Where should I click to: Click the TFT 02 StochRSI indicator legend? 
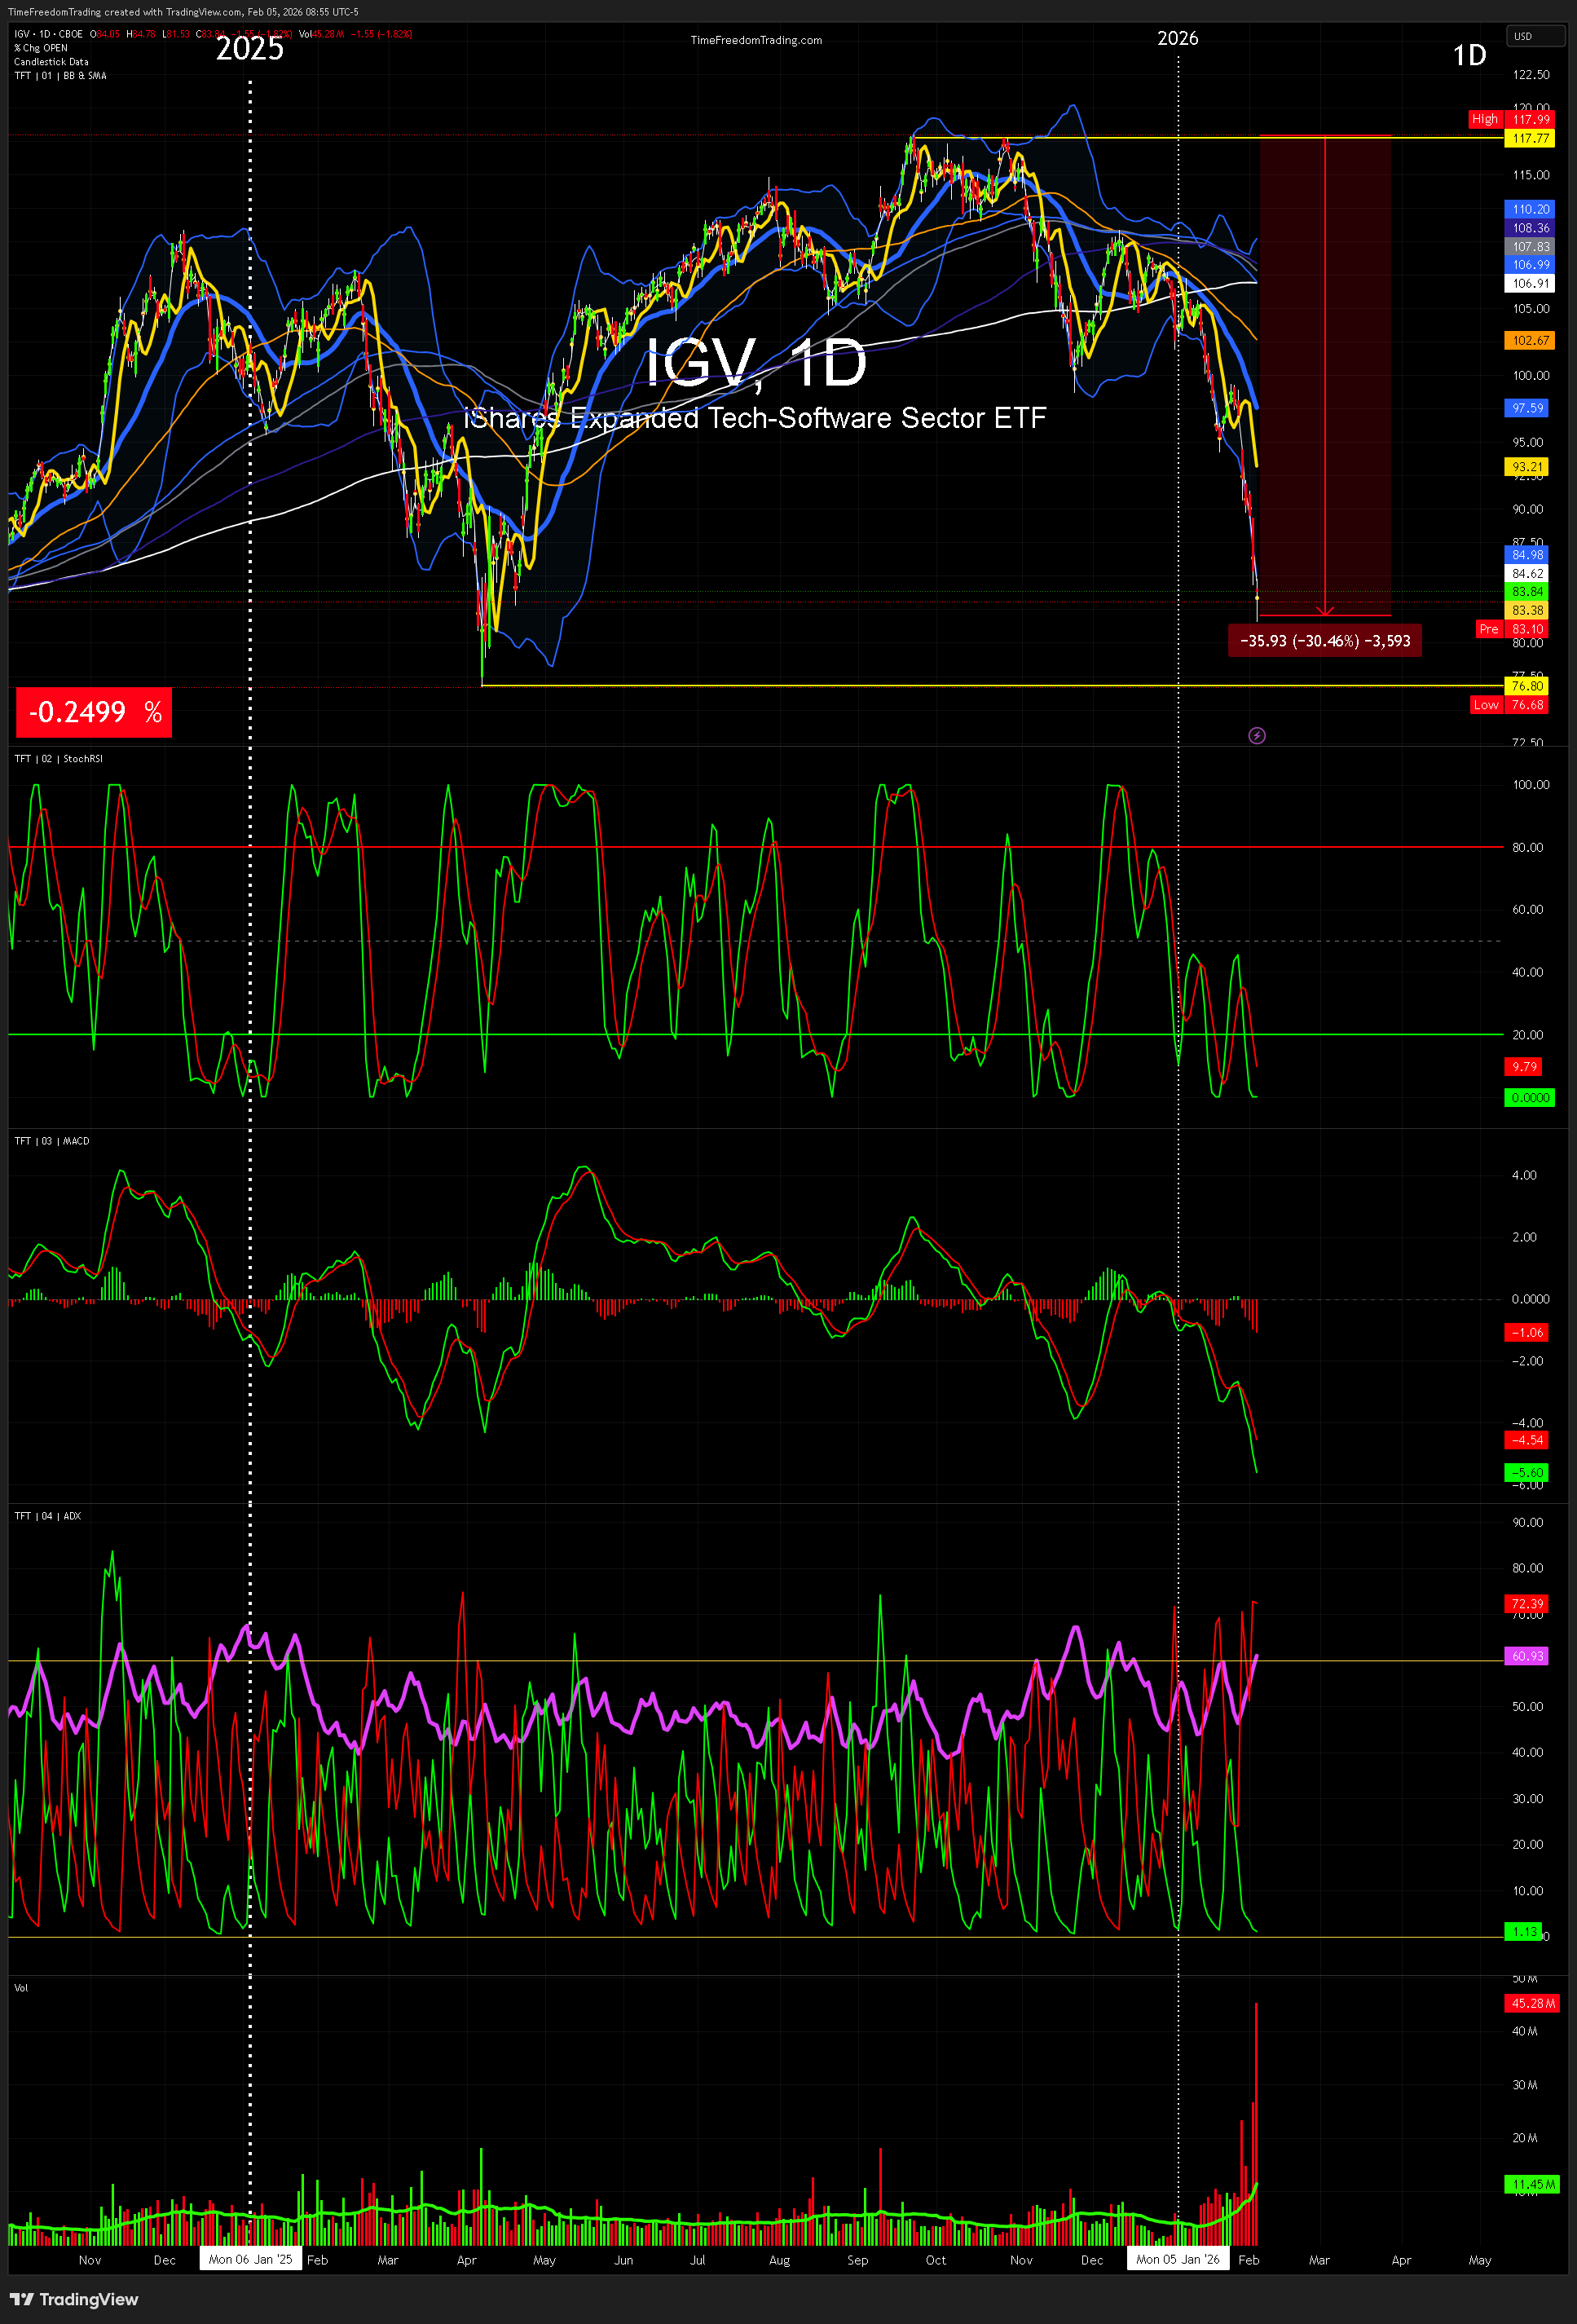pos(59,759)
